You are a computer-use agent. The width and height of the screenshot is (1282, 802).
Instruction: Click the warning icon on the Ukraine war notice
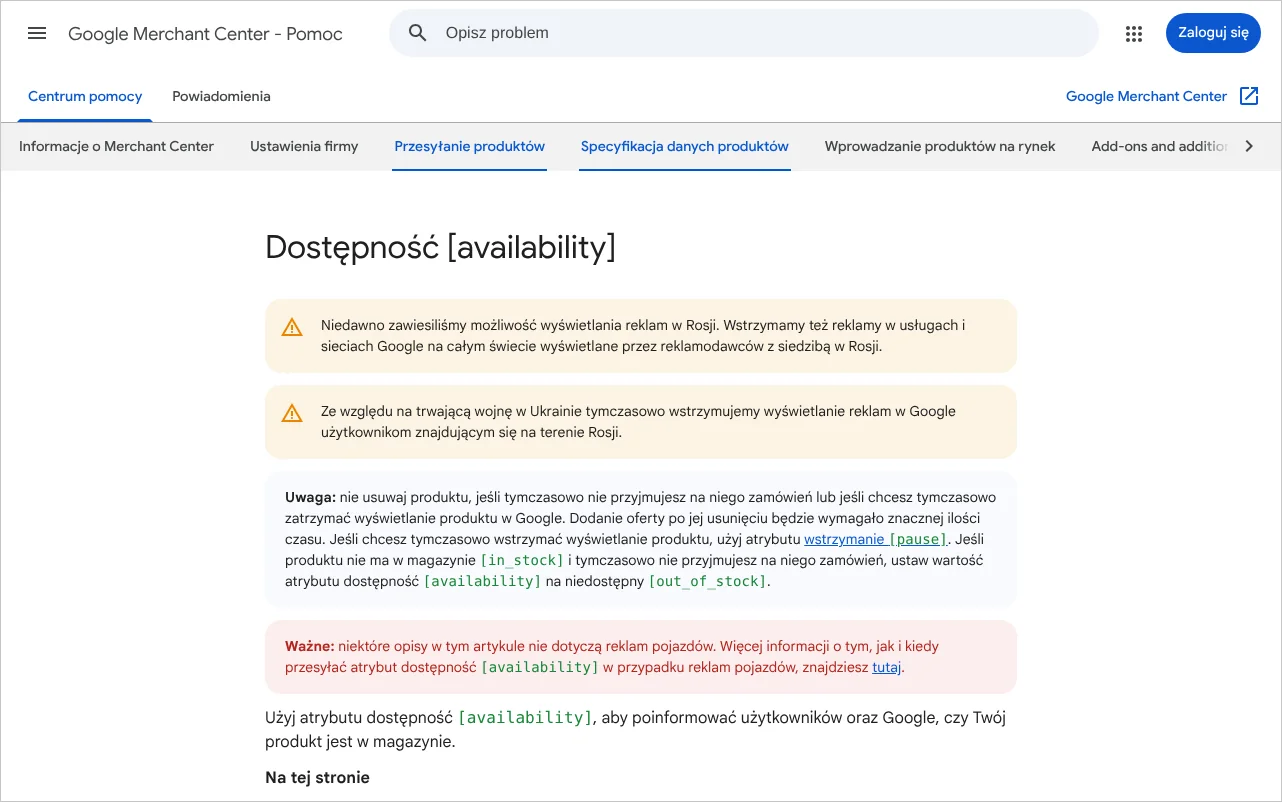point(292,413)
